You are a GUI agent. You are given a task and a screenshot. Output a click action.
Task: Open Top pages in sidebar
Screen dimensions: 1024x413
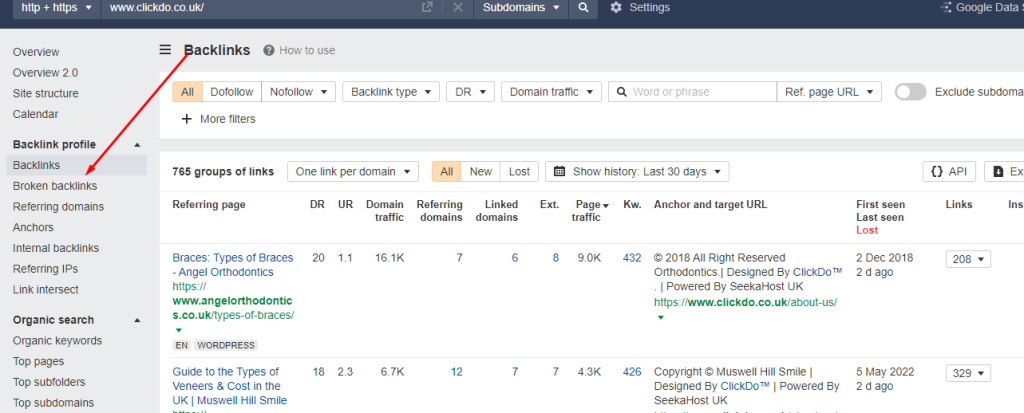point(39,361)
